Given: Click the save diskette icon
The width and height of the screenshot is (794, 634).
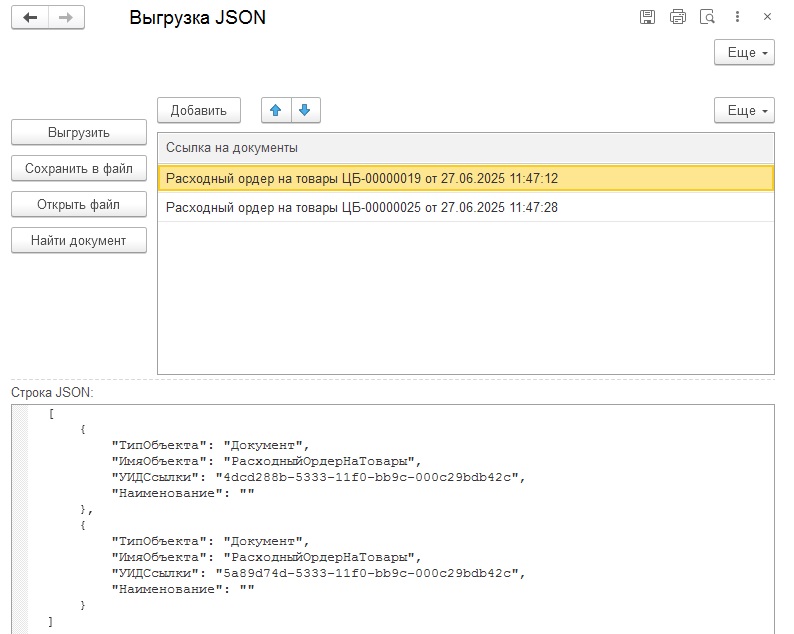Looking at the screenshot, I should pos(647,17).
